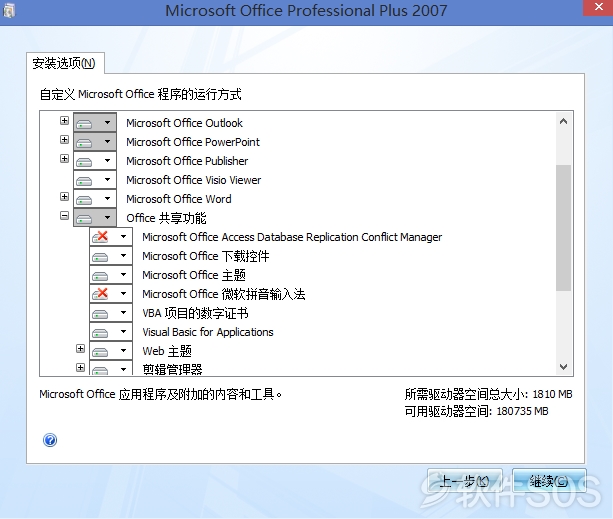Click the 继续(C) continue button
The width and height of the screenshot is (613, 519).
549,481
